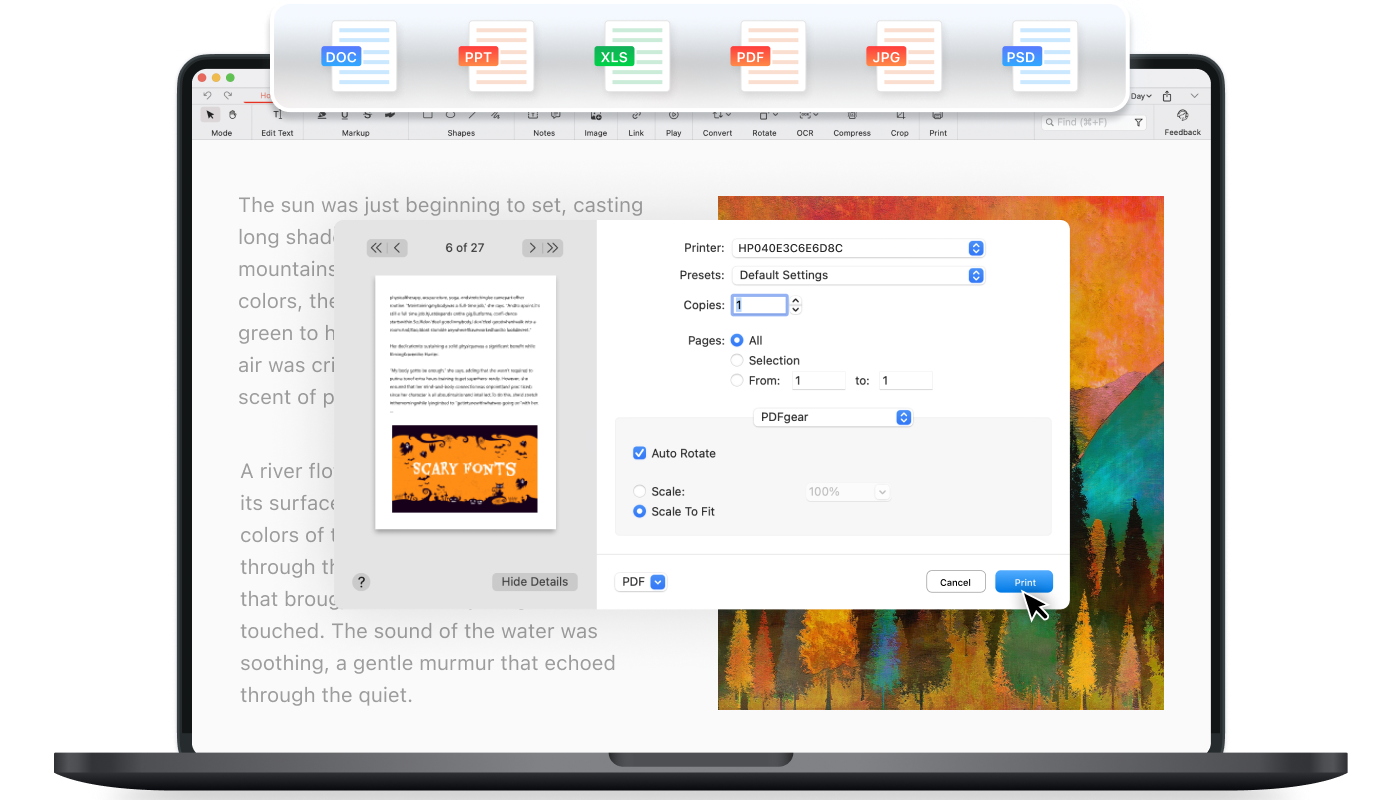This screenshot has width=1400, height=800.
Task: Open the Printer dropdown list
Action: (858, 248)
